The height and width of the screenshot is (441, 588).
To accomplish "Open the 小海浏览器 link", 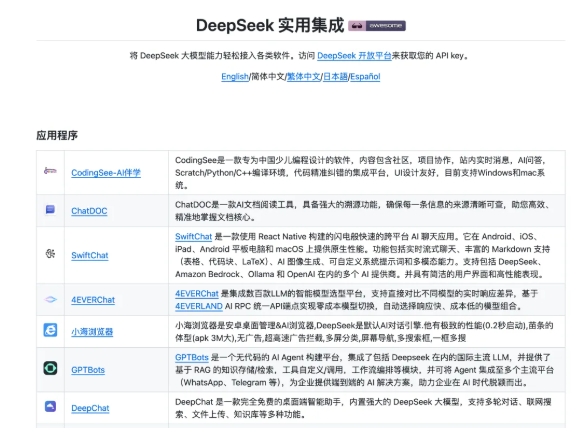I will (x=92, y=332).
